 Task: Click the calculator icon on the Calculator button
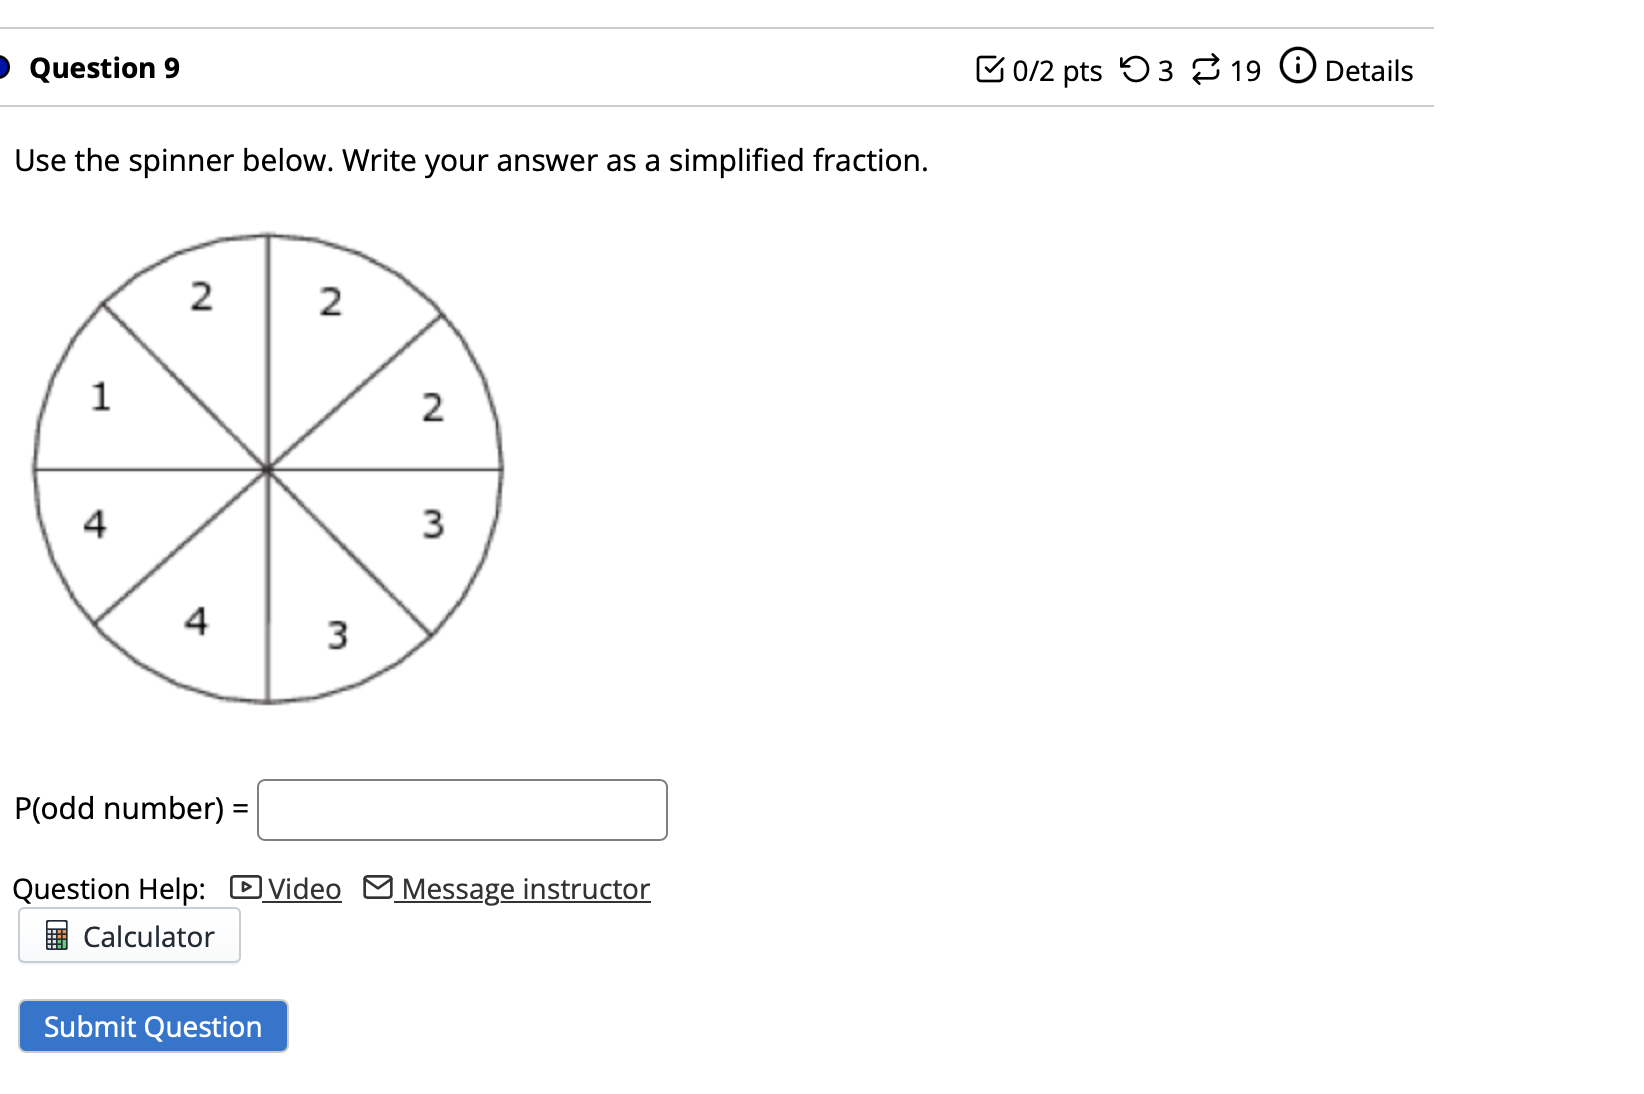coord(57,936)
